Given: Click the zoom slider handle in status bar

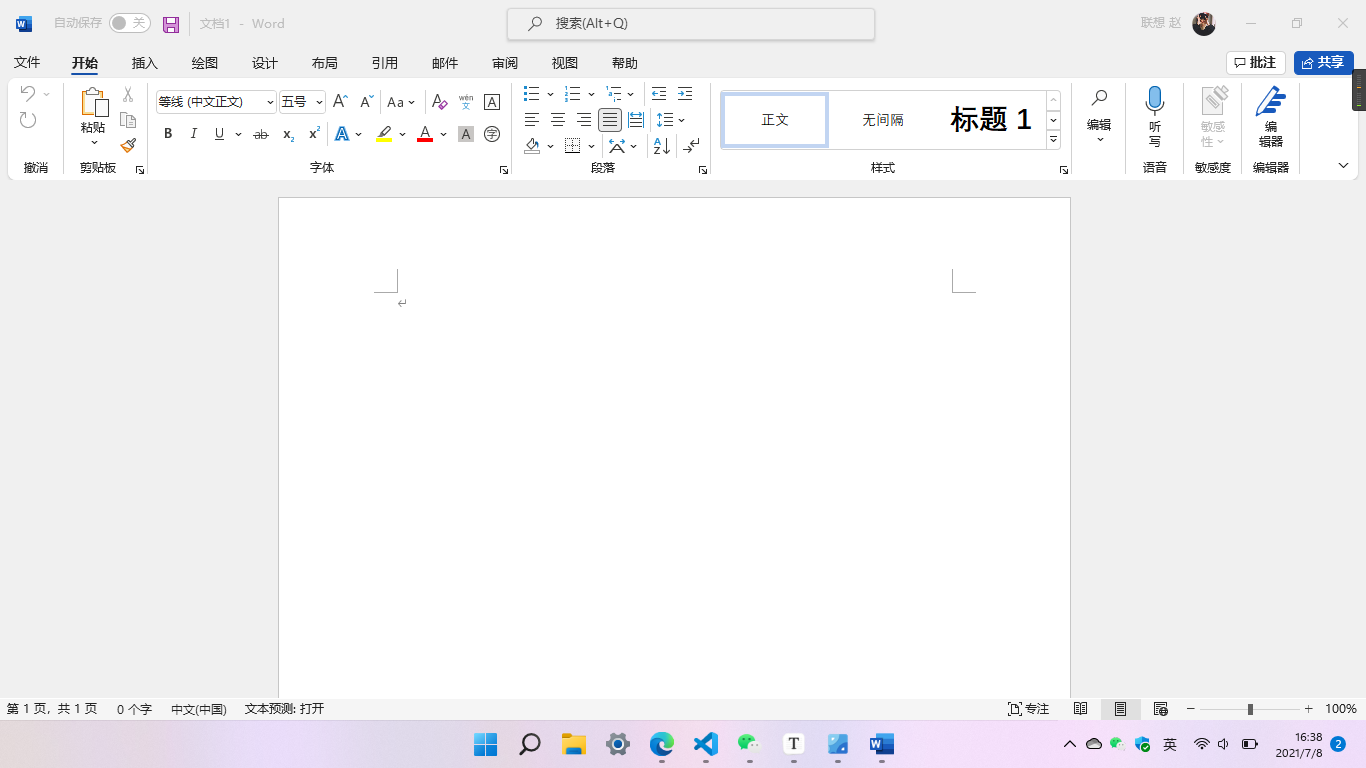Looking at the screenshot, I should [x=1250, y=709].
